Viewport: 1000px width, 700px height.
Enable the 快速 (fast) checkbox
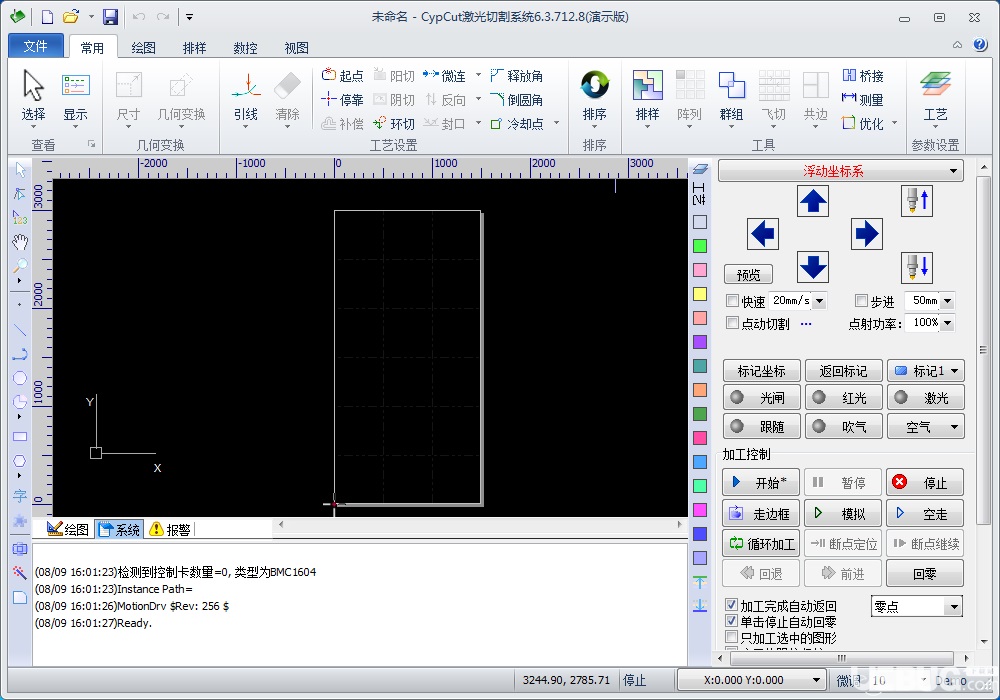tap(733, 301)
